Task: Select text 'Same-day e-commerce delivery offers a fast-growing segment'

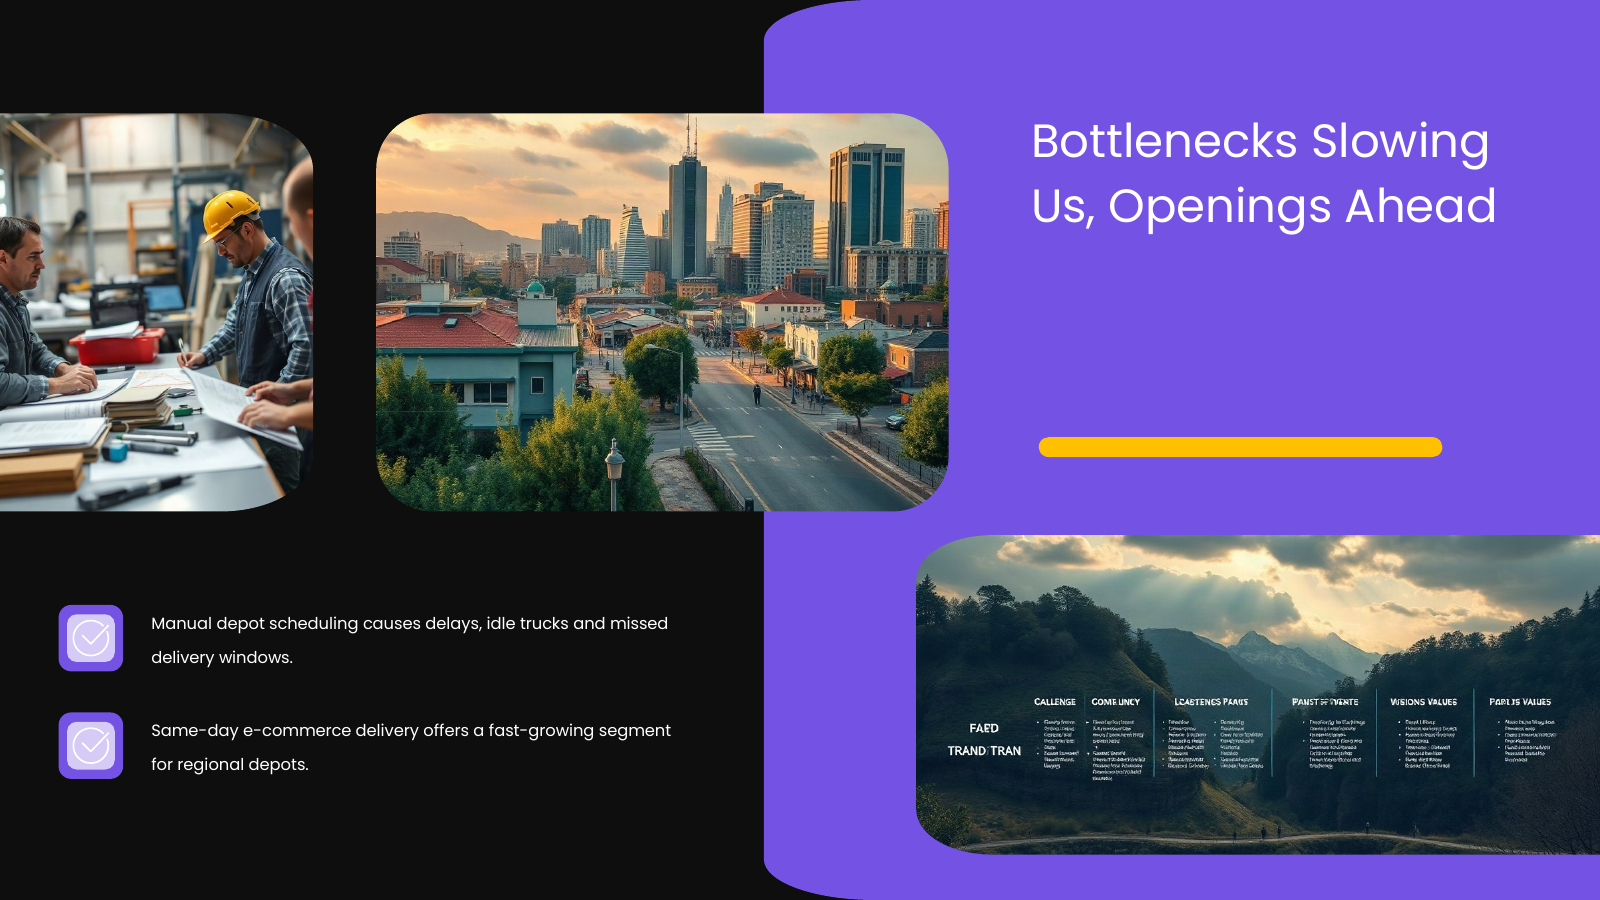Action: click(411, 730)
